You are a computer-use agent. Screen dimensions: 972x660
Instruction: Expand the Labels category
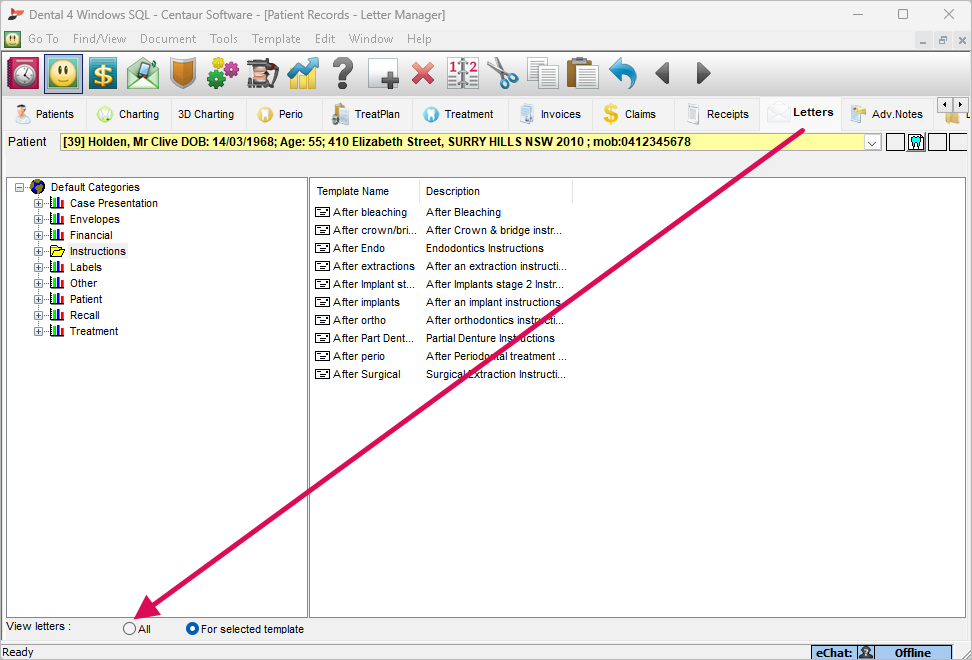tap(38, 268)
